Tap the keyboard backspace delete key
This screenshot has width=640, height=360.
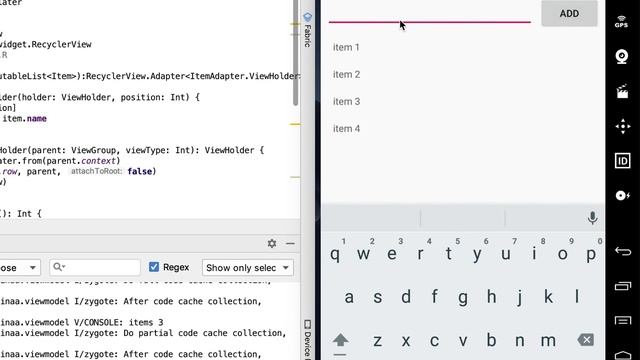point(585,340)
